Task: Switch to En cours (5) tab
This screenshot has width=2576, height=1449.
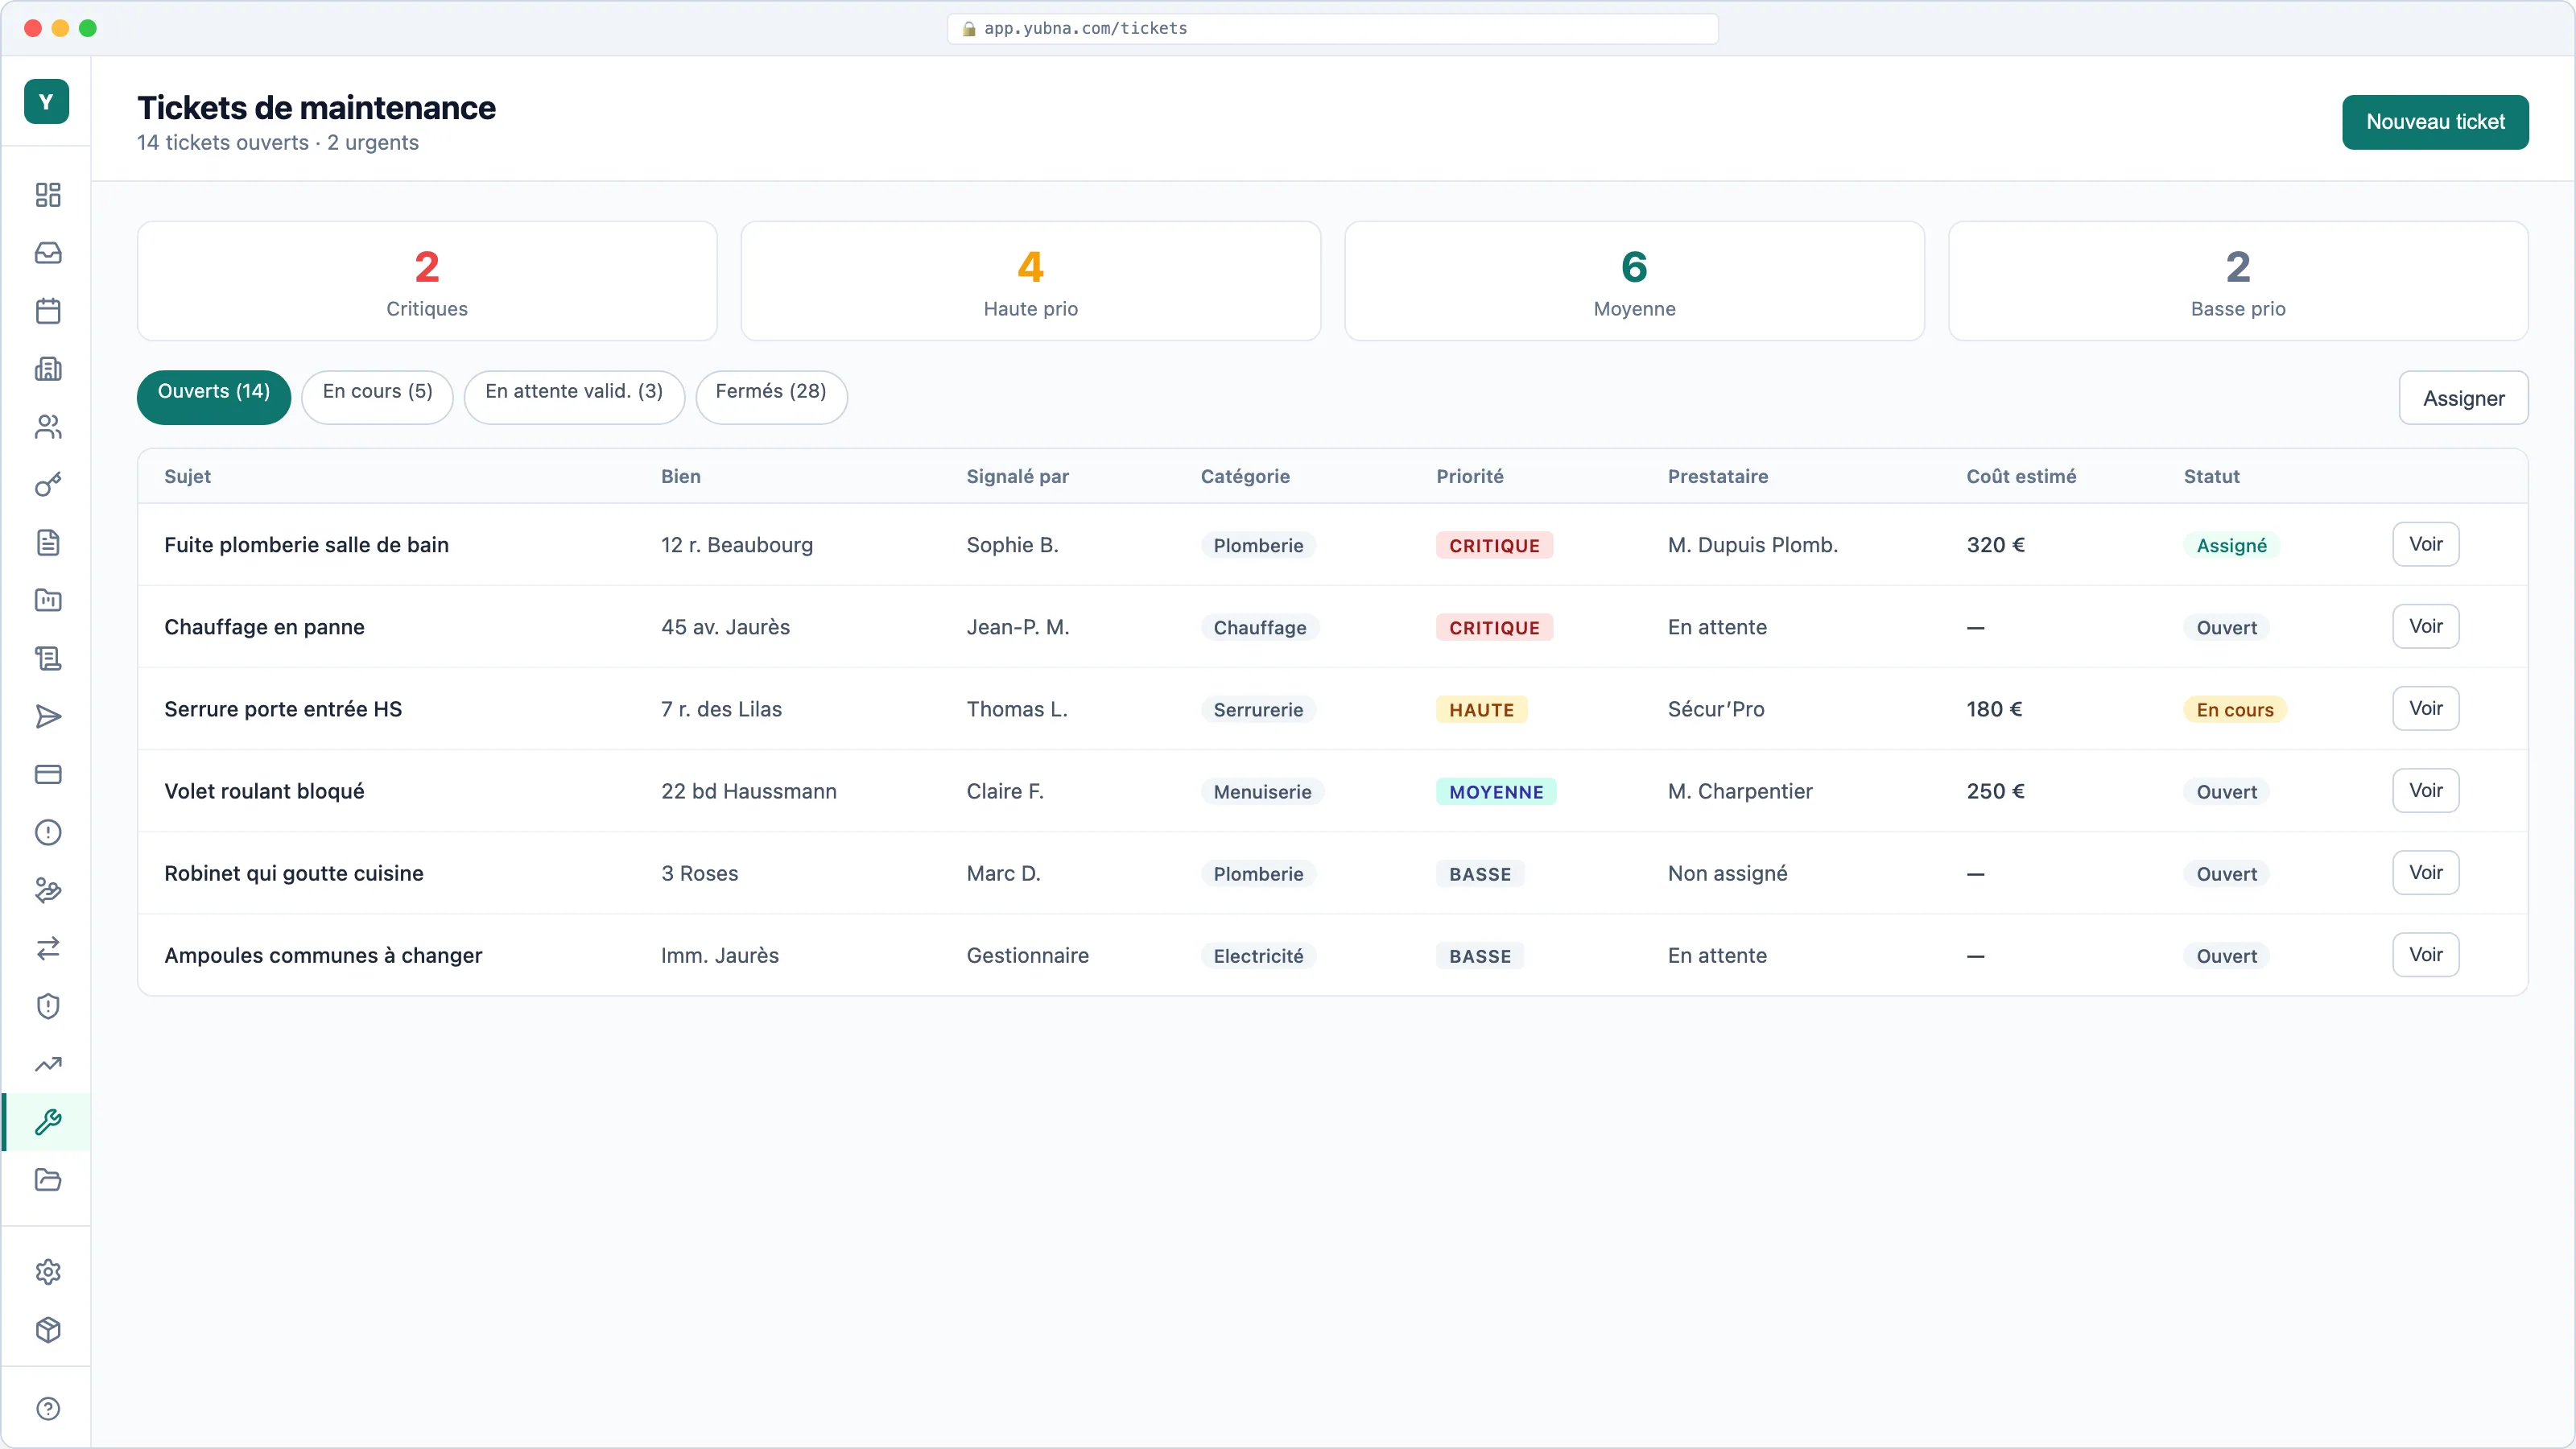Action: 378,397
